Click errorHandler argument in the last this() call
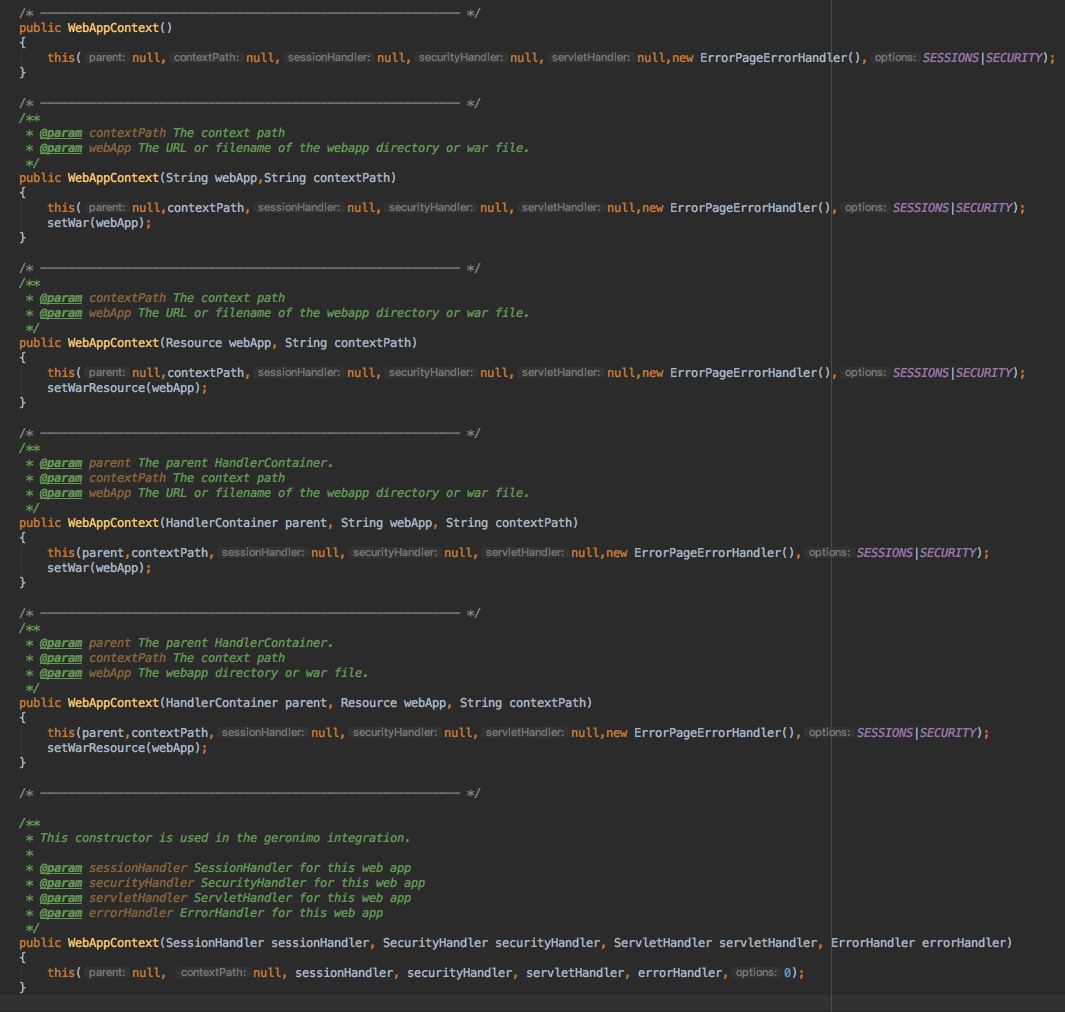The image size is (1065, 1012). click(683, 973)
